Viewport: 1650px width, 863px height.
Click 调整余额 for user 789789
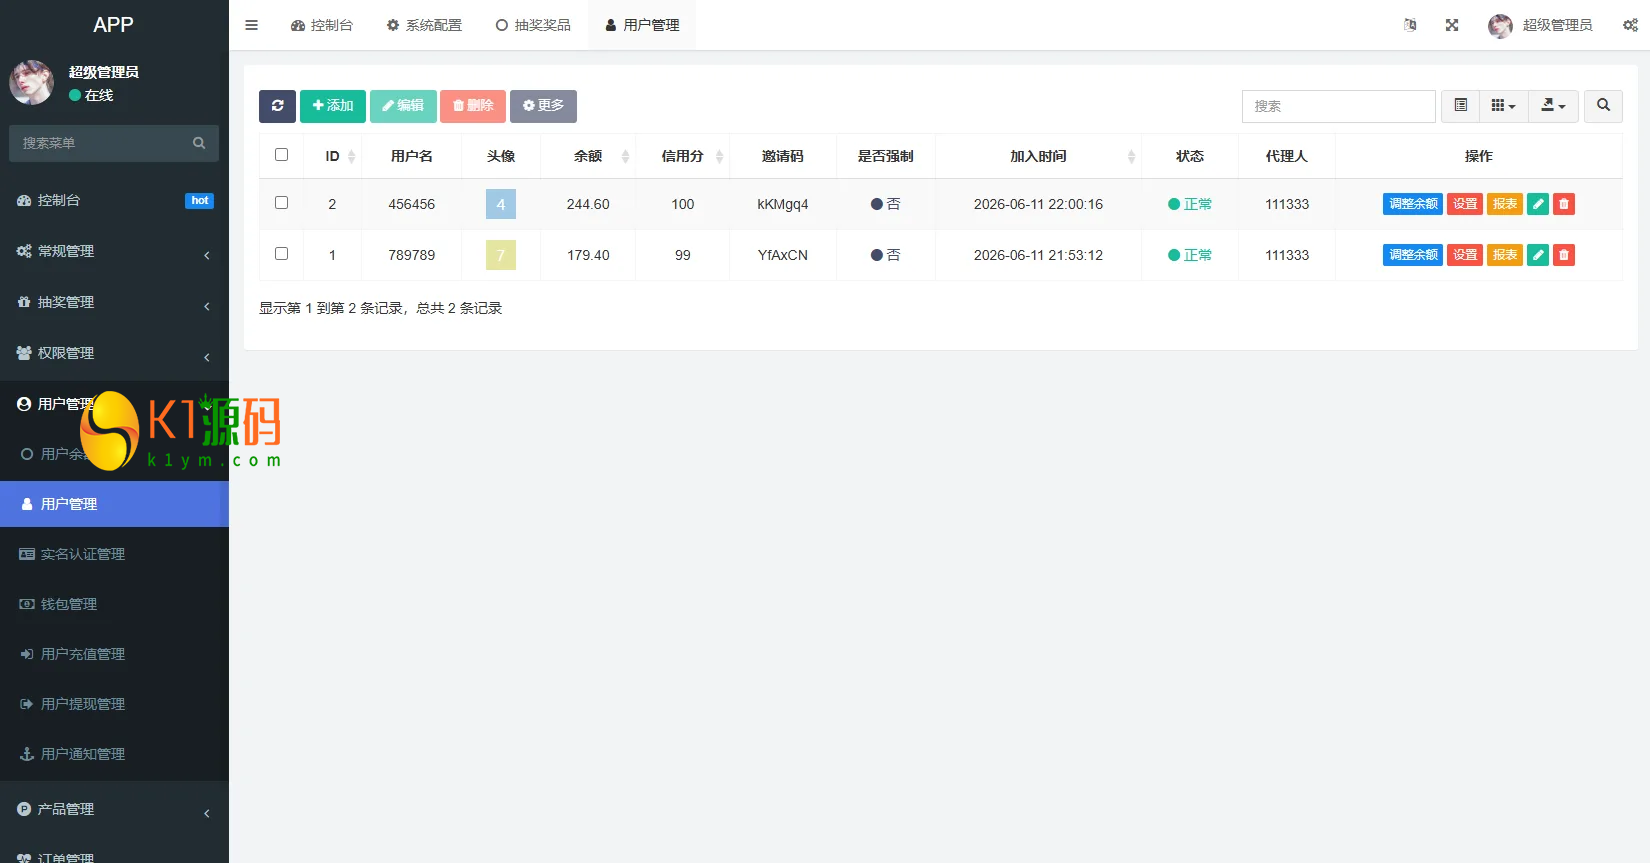pos(1413,255)
